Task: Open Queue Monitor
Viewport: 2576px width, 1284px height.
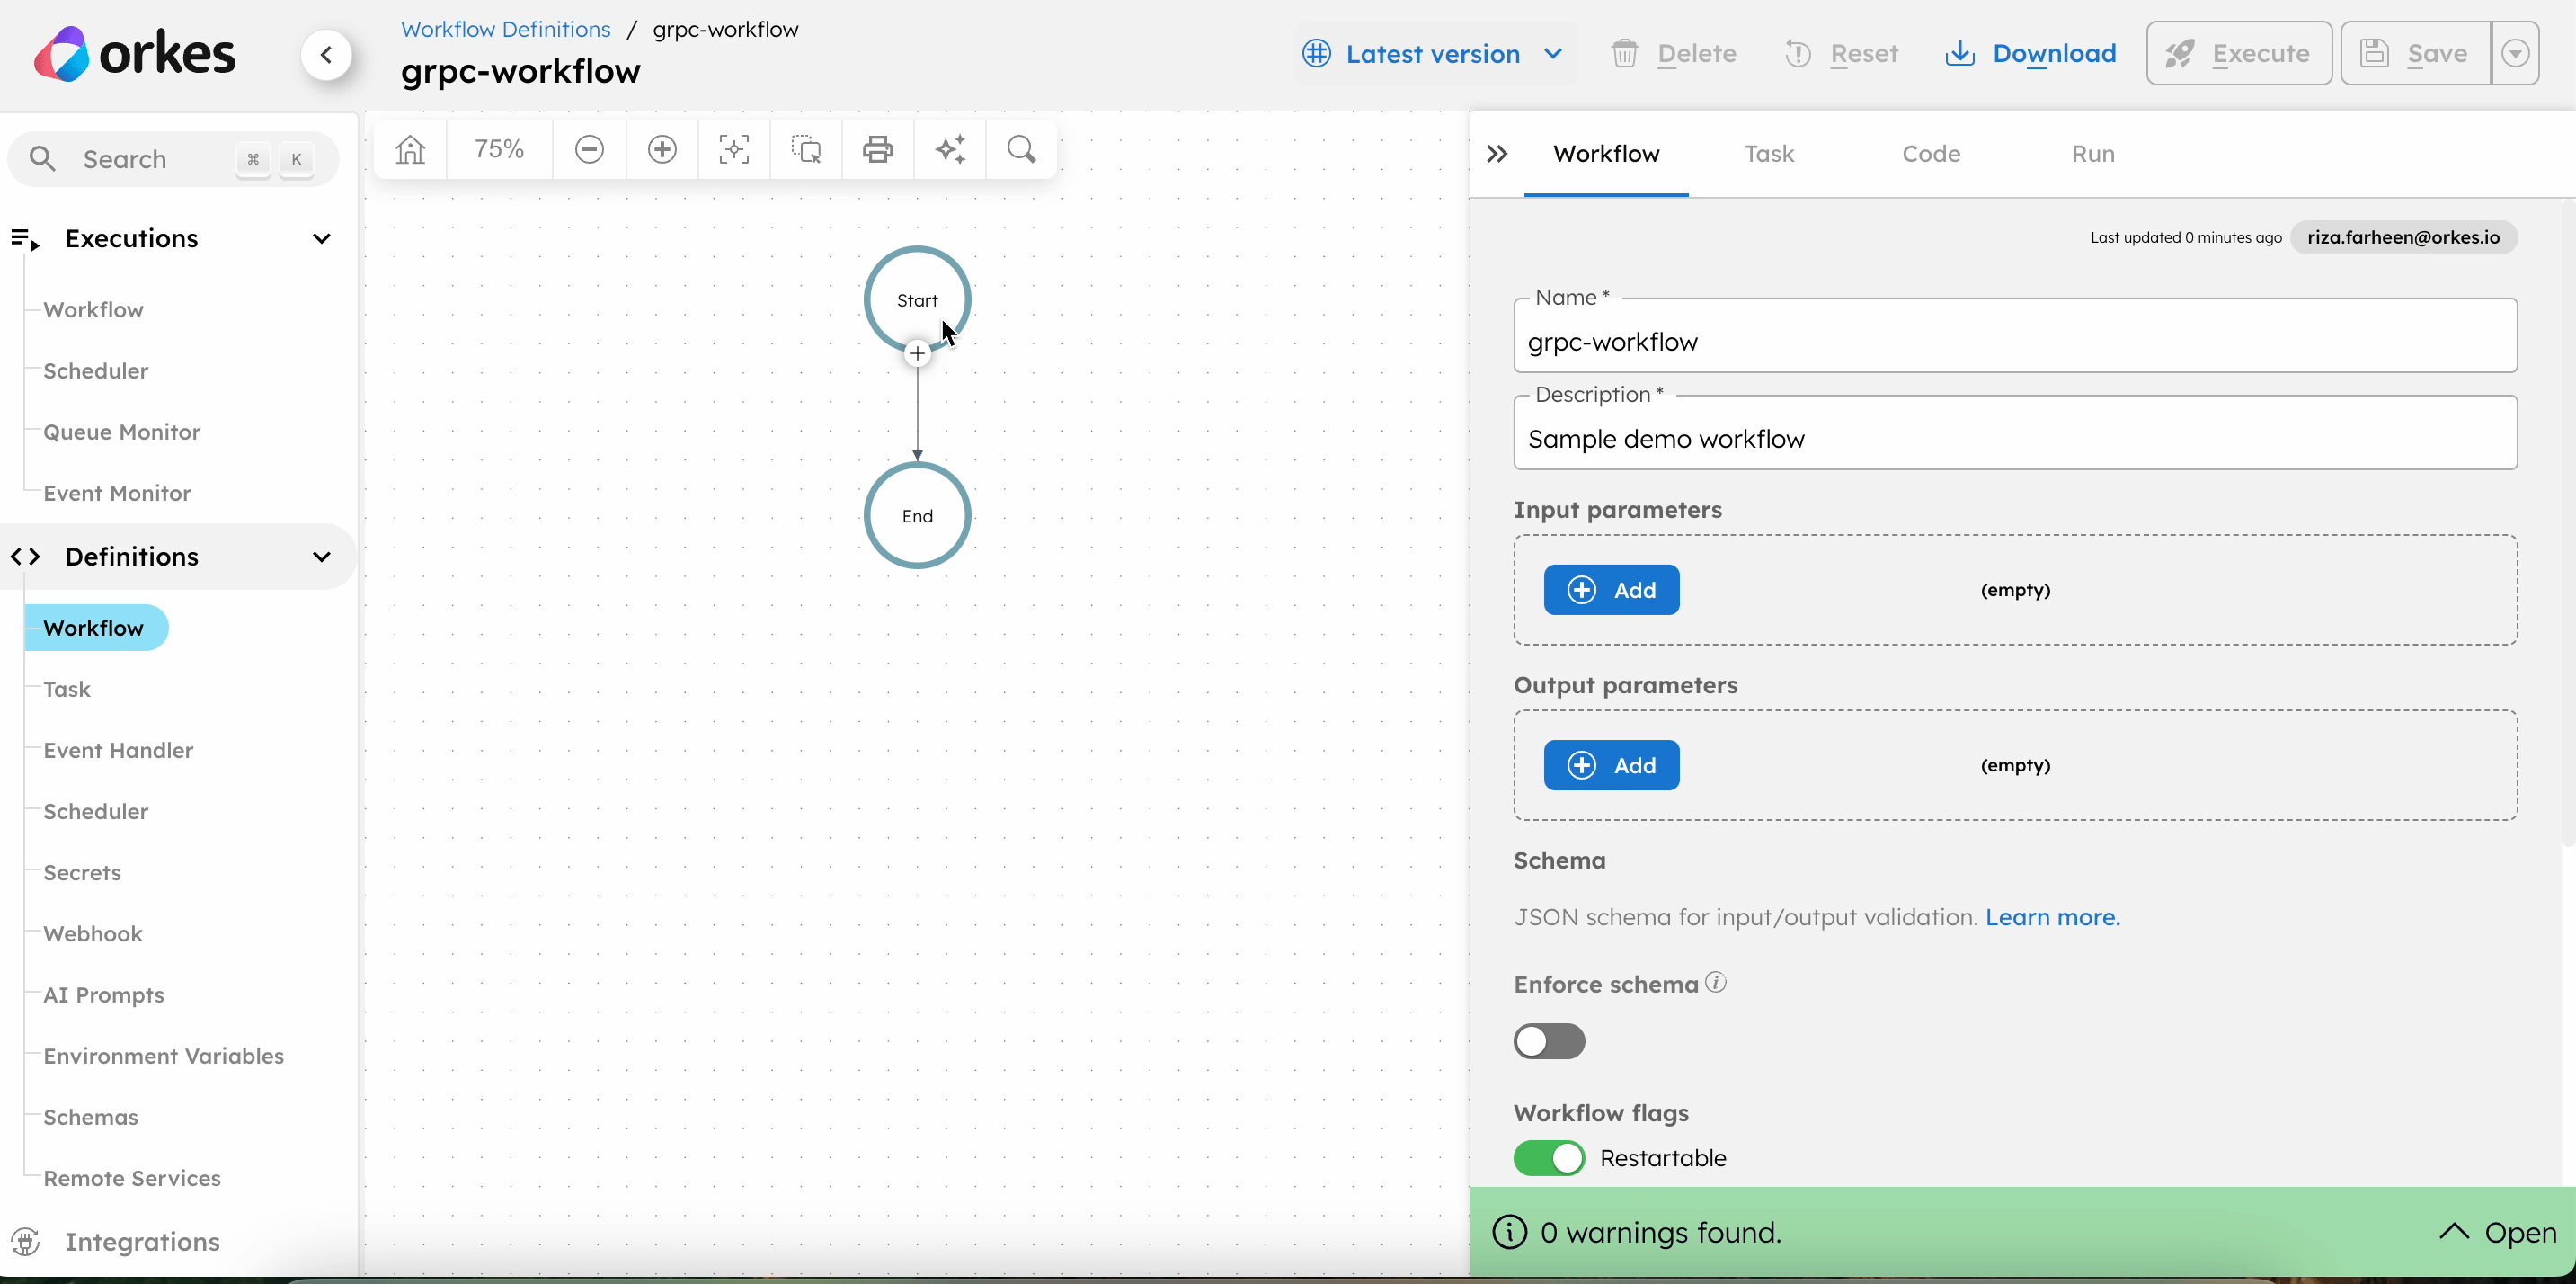Action: click(122, 432)
